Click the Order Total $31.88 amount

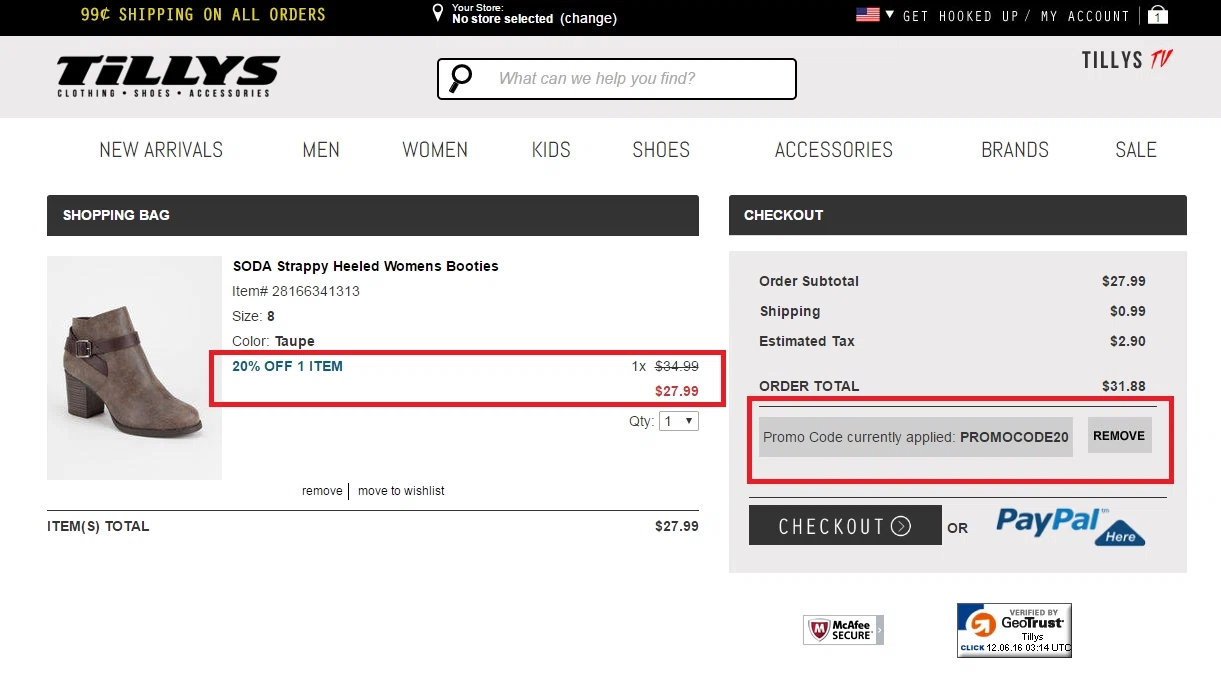coord(1124,386)
